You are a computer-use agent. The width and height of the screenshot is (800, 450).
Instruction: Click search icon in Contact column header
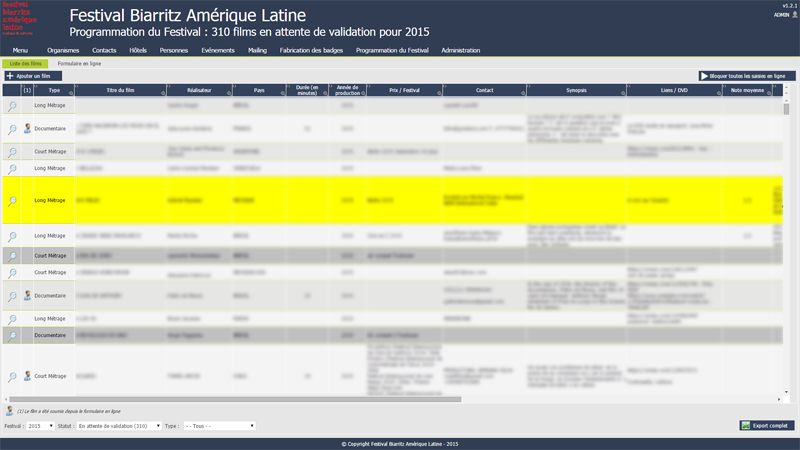pyautogui.click(x=523, y=93)
